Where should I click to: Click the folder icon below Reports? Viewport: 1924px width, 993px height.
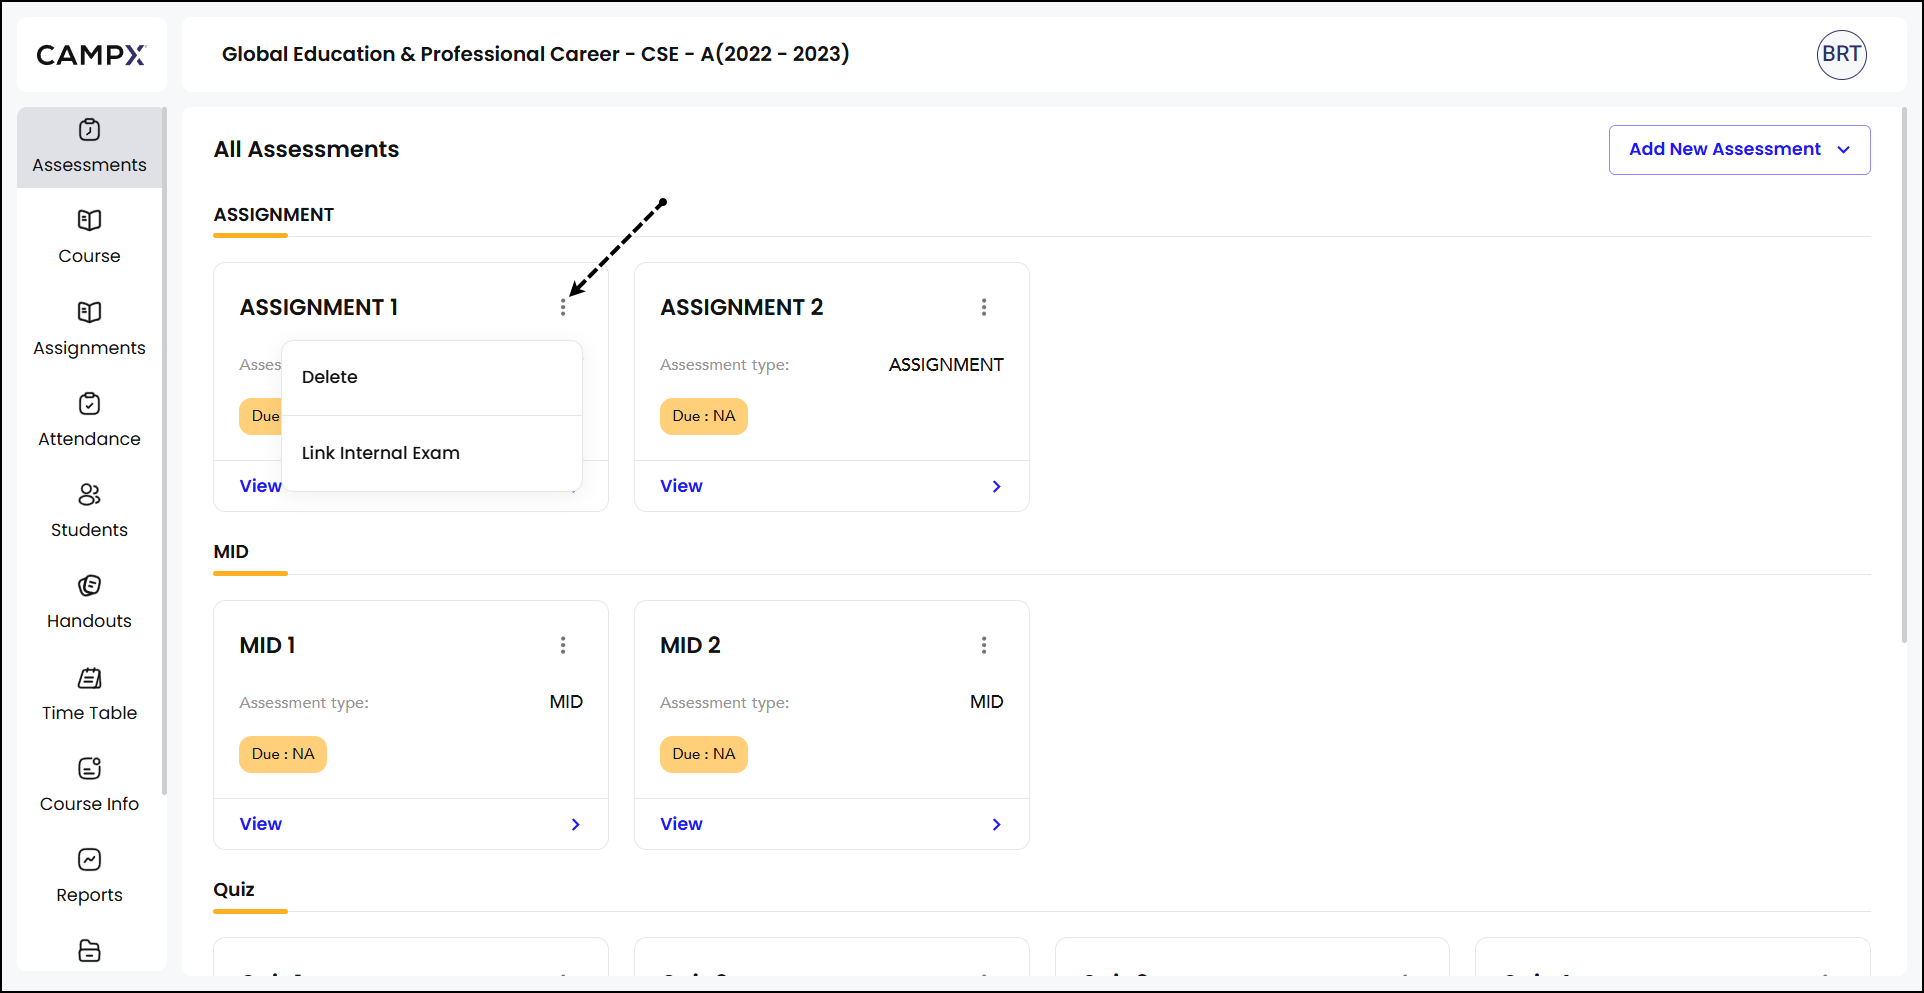coord(89,950)
